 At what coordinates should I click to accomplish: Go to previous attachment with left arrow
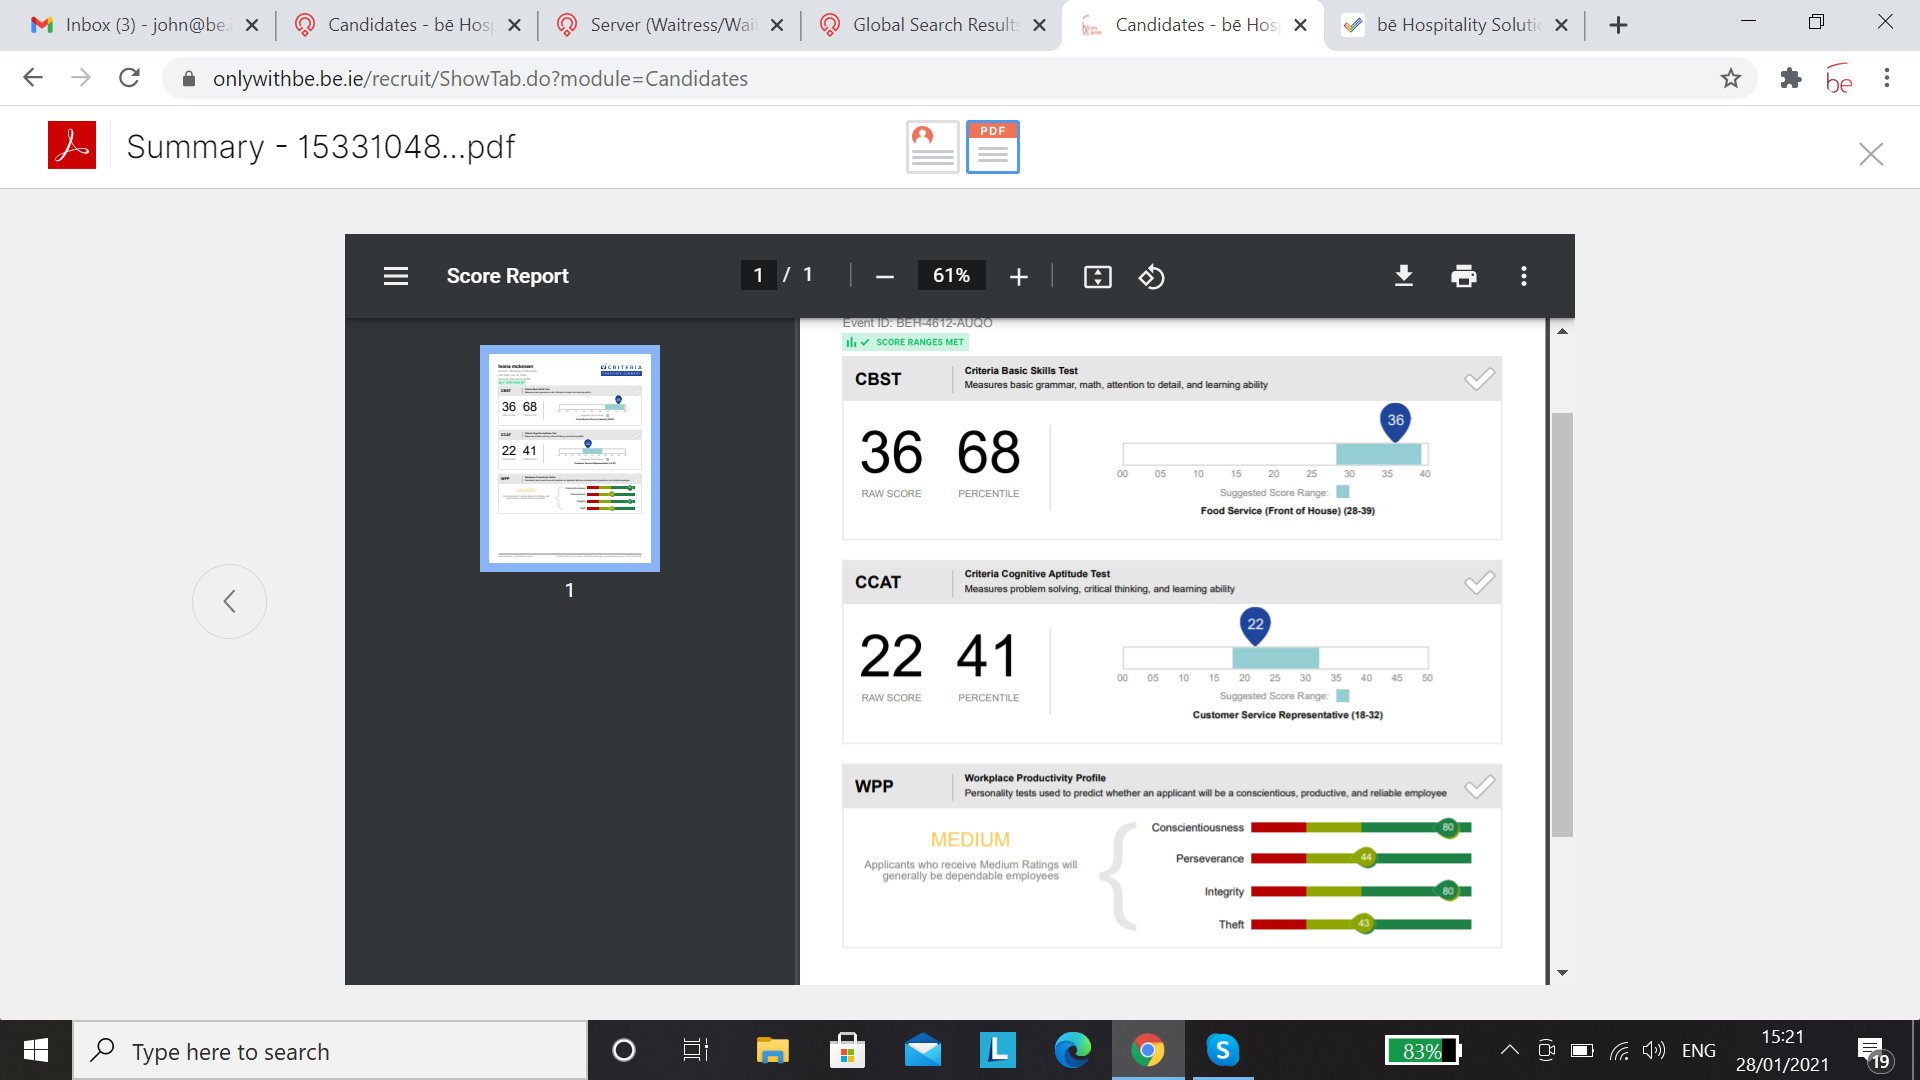pos(229,601)
